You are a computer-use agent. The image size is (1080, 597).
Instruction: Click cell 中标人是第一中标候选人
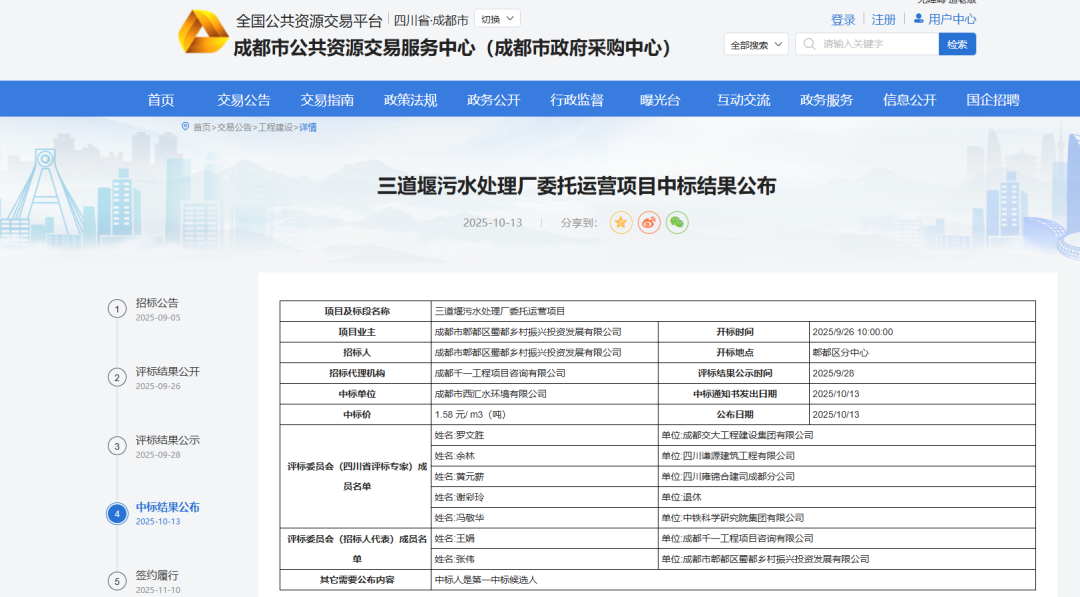pyautogui.click(x=733, y=580)
